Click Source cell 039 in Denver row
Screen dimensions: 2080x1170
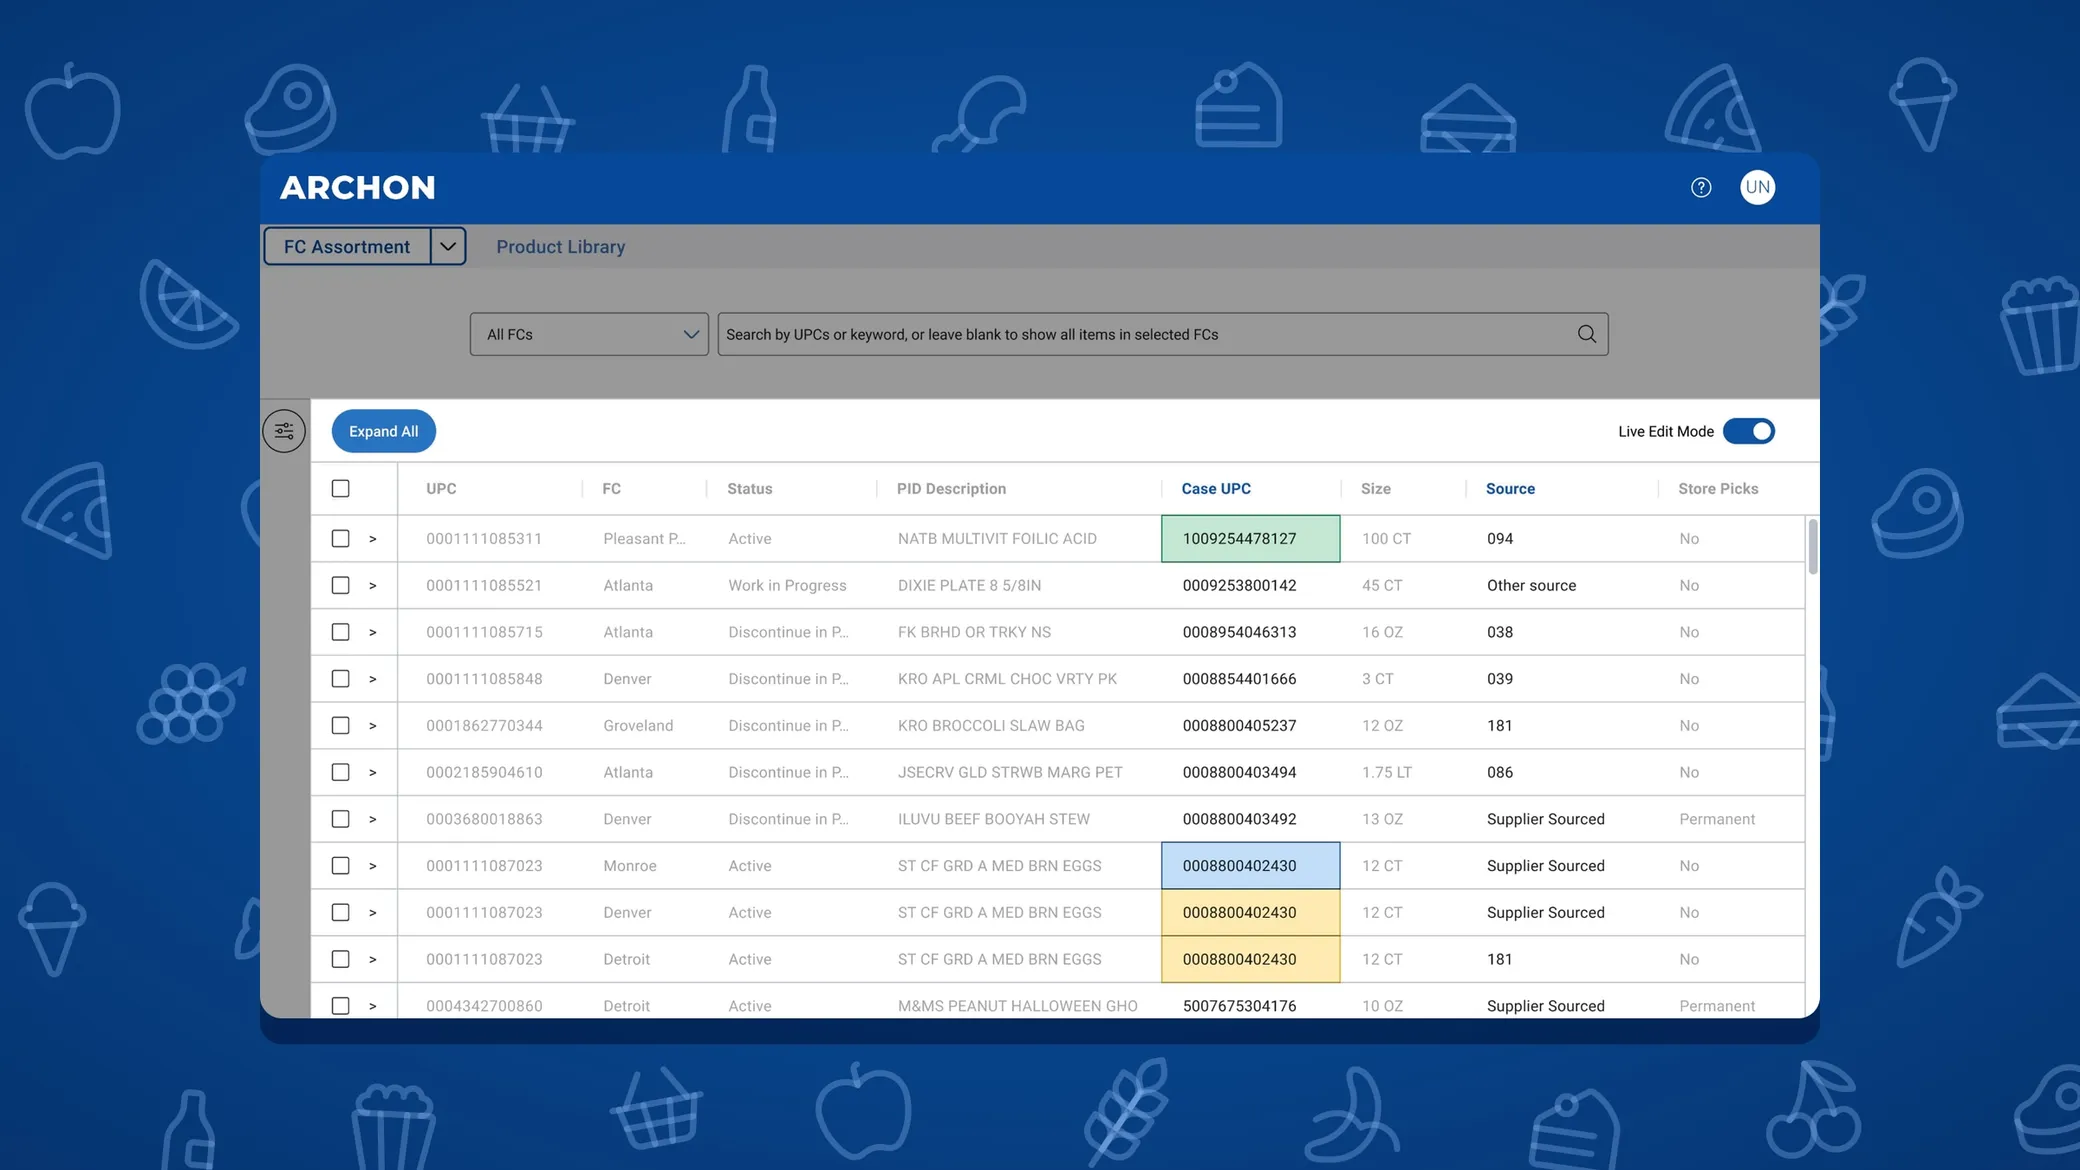(x=1499, y=678)
